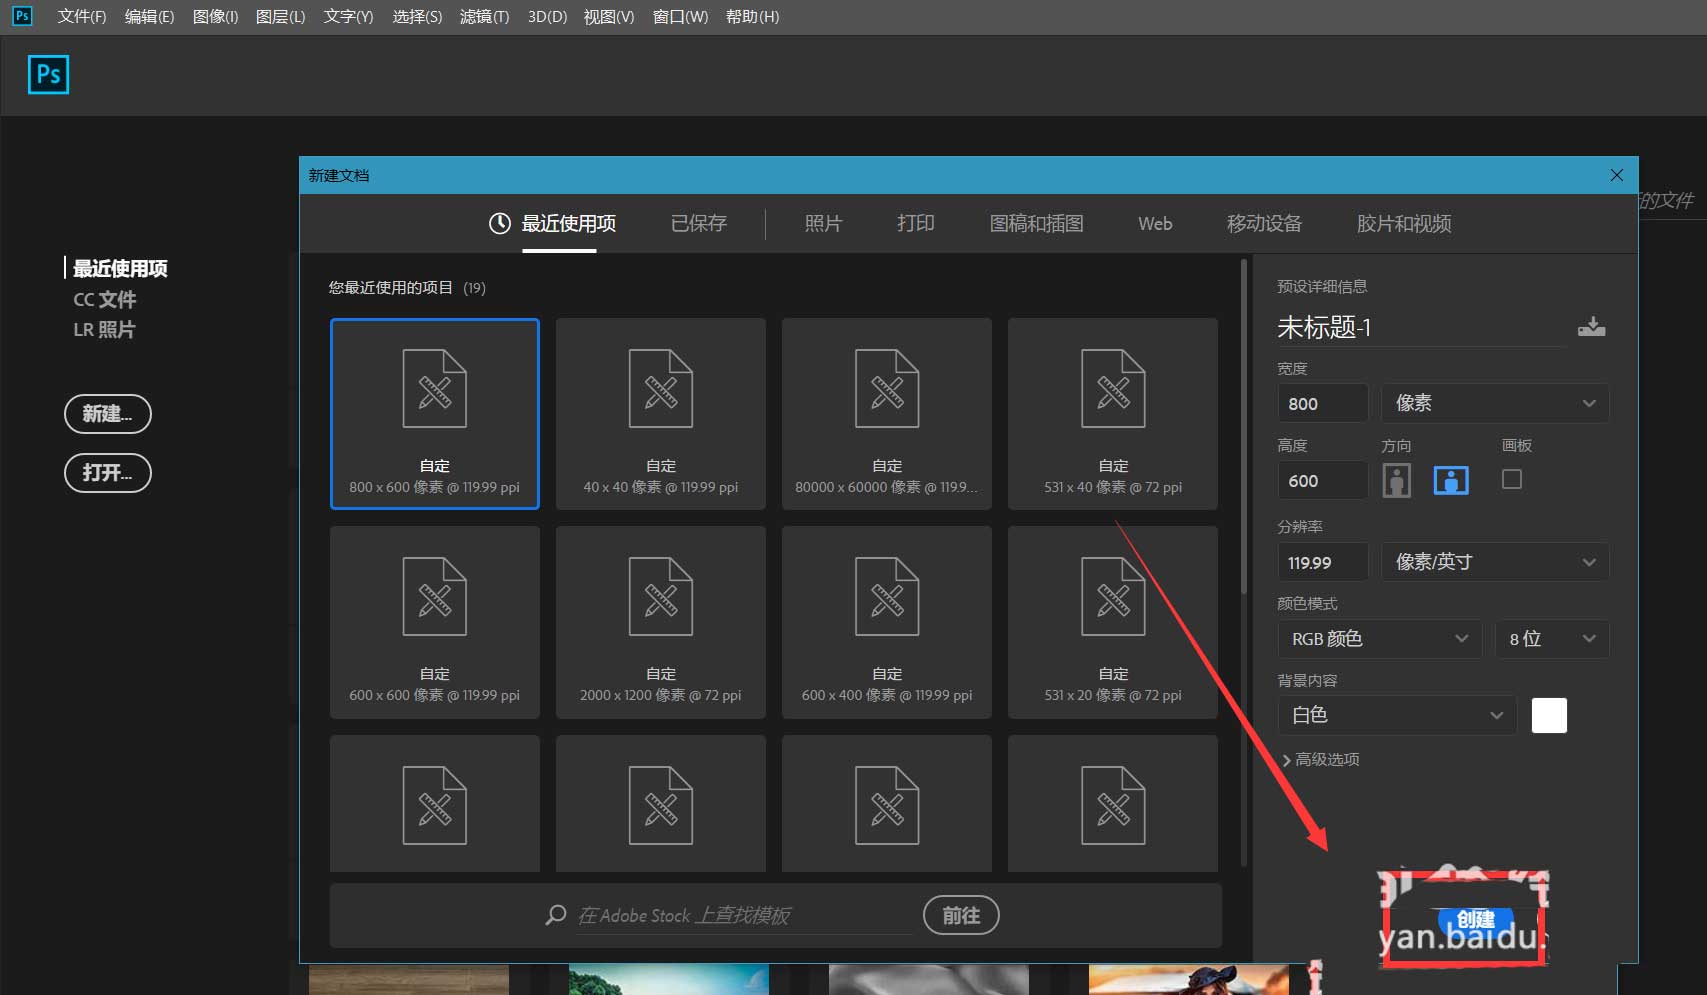Click the 前往 button
The image size is (1707, 995).
(x=961, y=915)
